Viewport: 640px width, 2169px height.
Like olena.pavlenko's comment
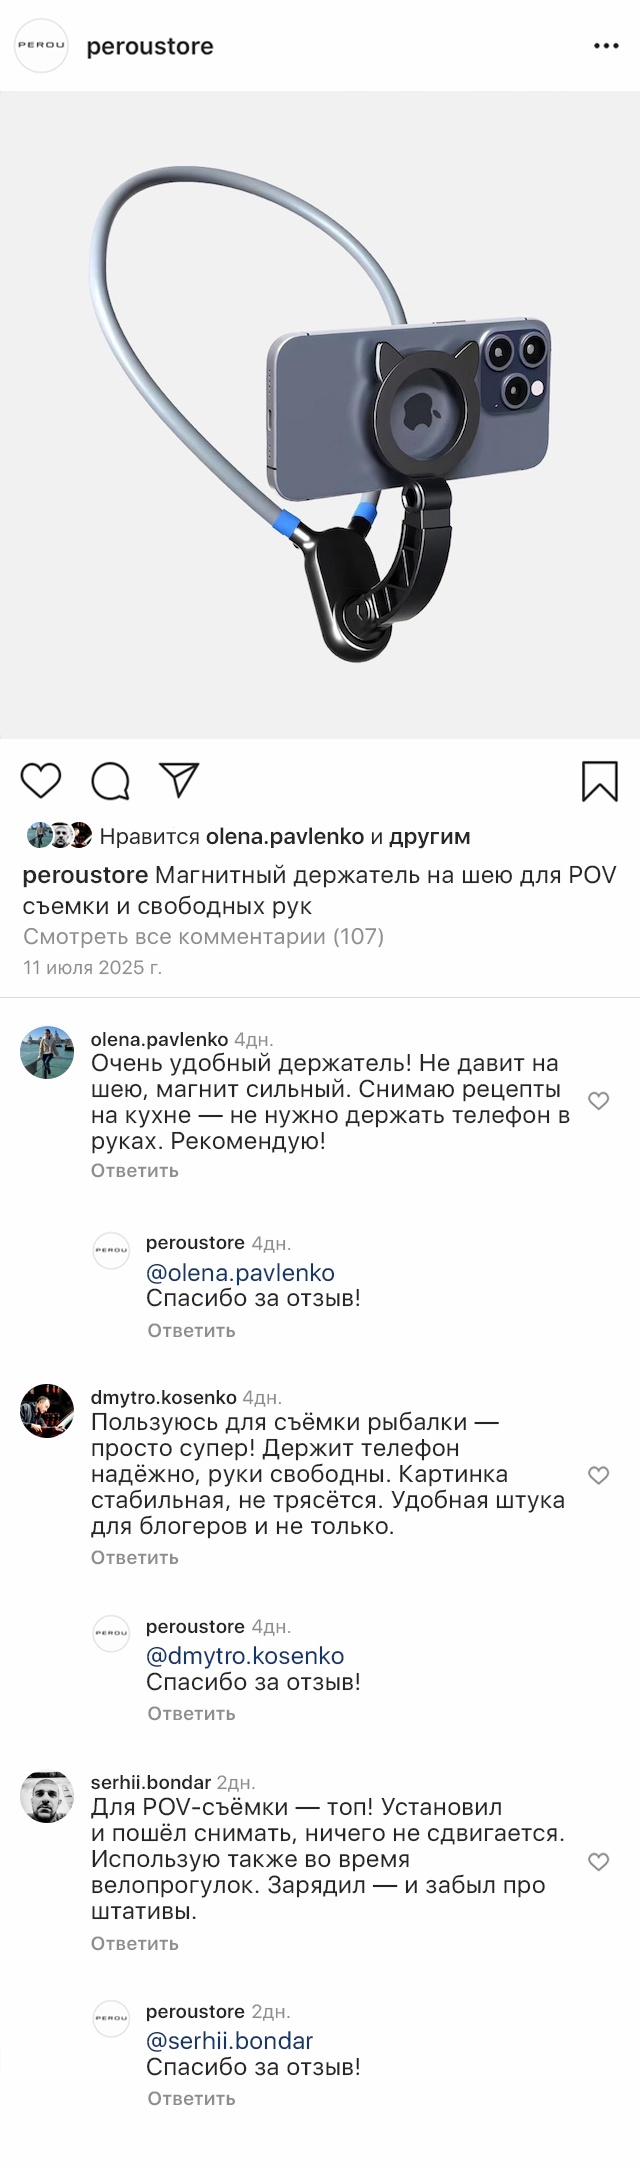pos(598,1101)
